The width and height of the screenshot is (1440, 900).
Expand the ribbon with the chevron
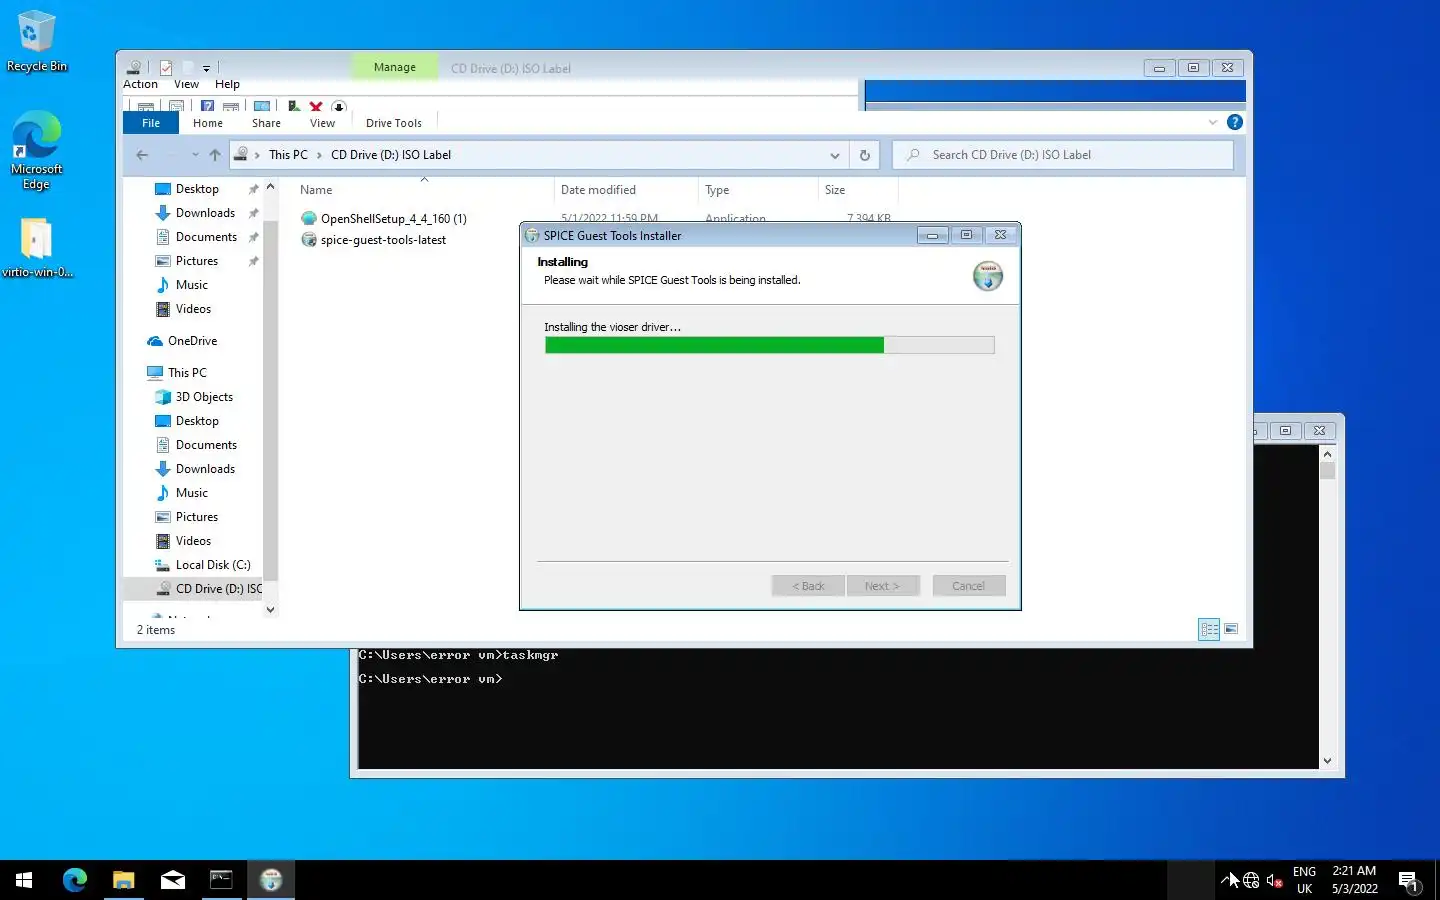pos(1213,122)
